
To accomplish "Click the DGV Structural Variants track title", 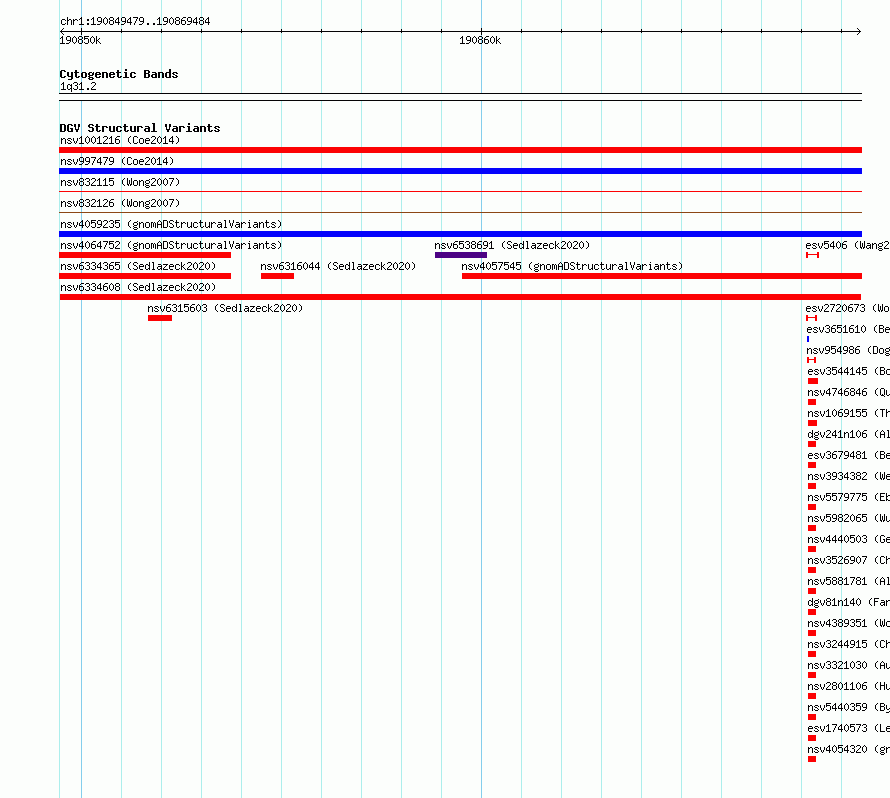I will (140, 128).
